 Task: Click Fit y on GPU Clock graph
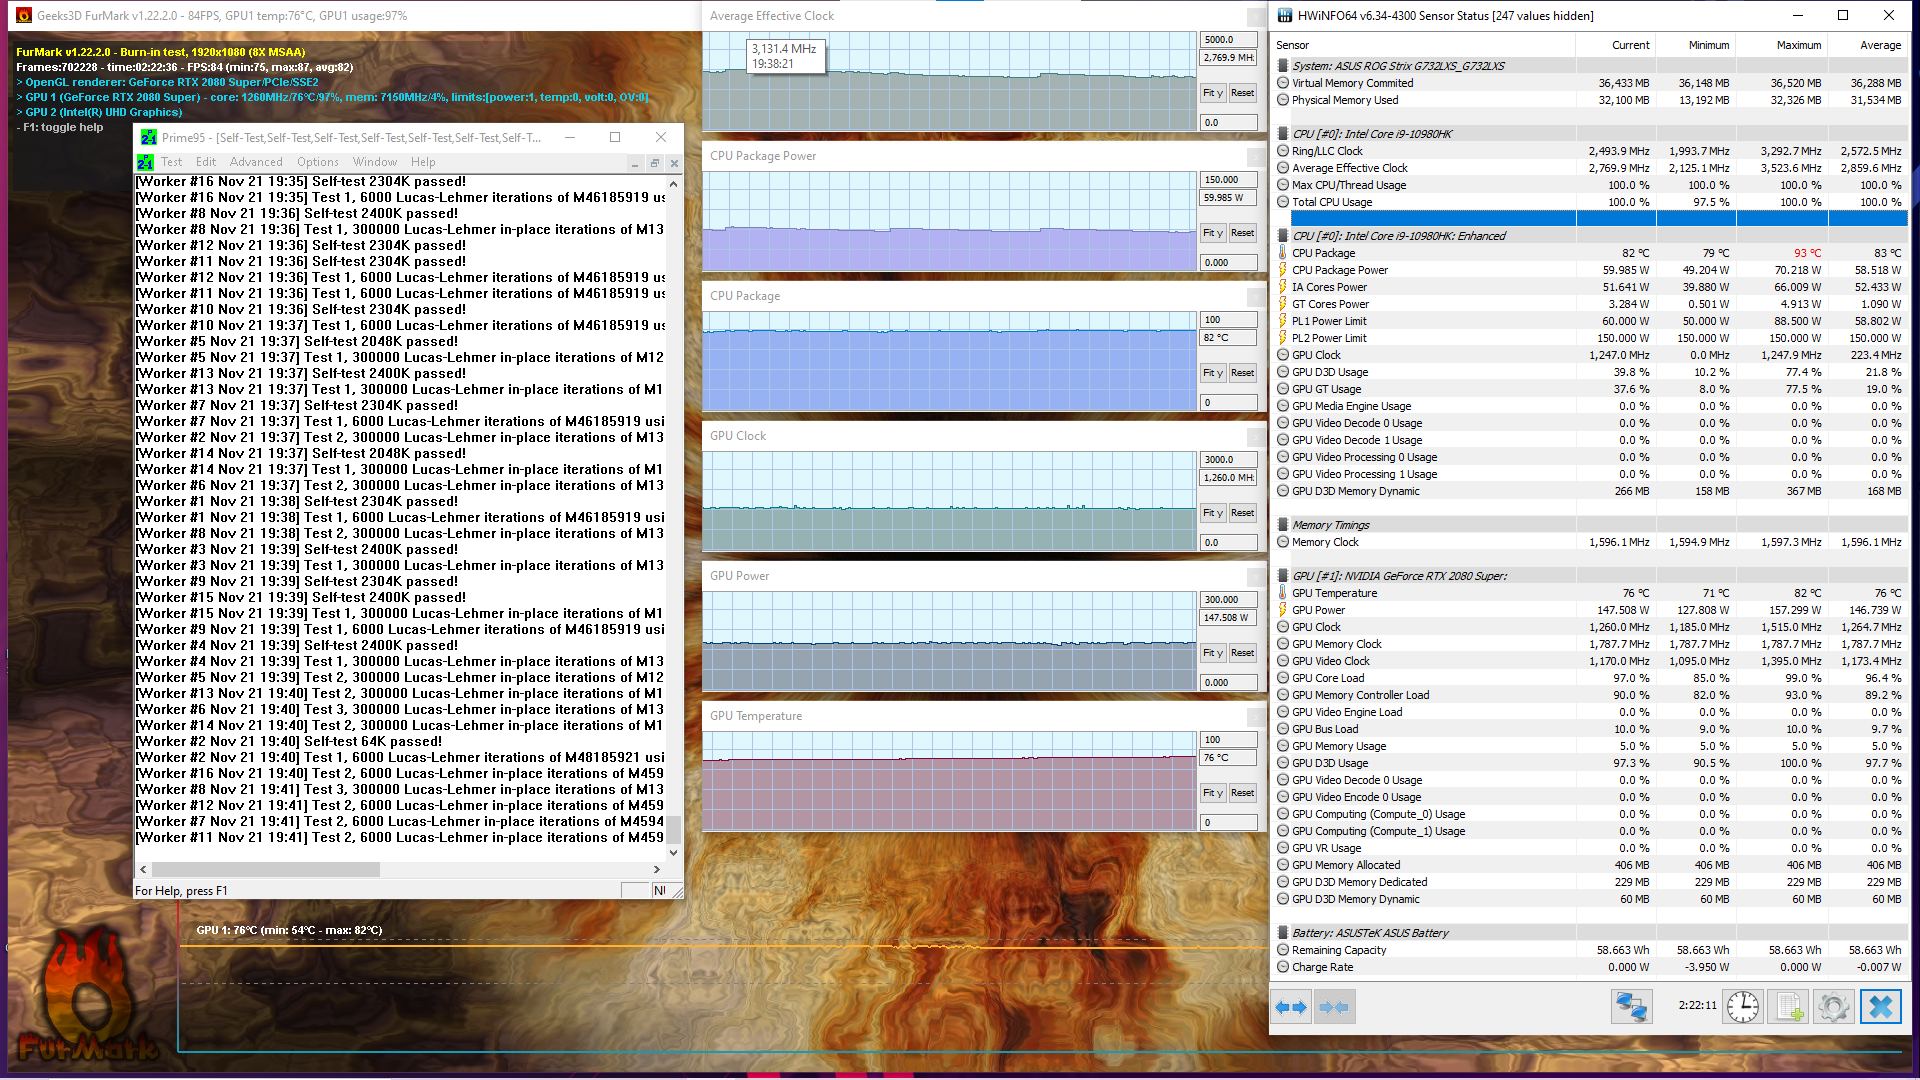[x=1212, y=513]
